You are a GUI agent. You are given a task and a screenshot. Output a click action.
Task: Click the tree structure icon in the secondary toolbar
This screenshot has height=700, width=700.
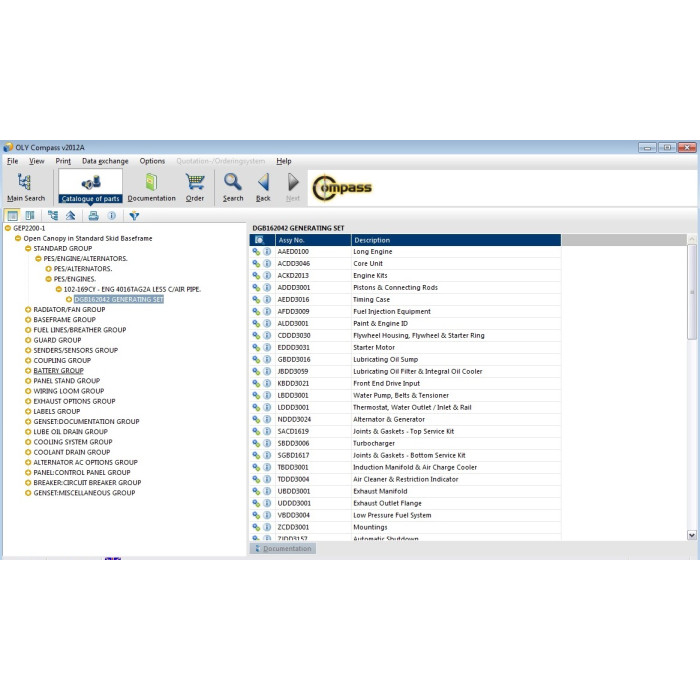(53, 216)
